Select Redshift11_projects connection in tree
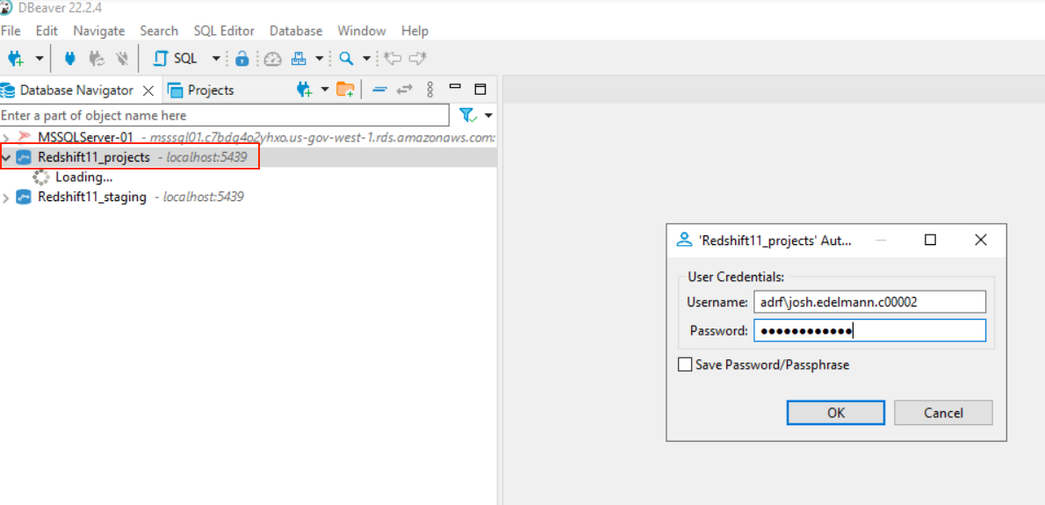The width and height of the screenshot is (1045, 505). [94, 157]
